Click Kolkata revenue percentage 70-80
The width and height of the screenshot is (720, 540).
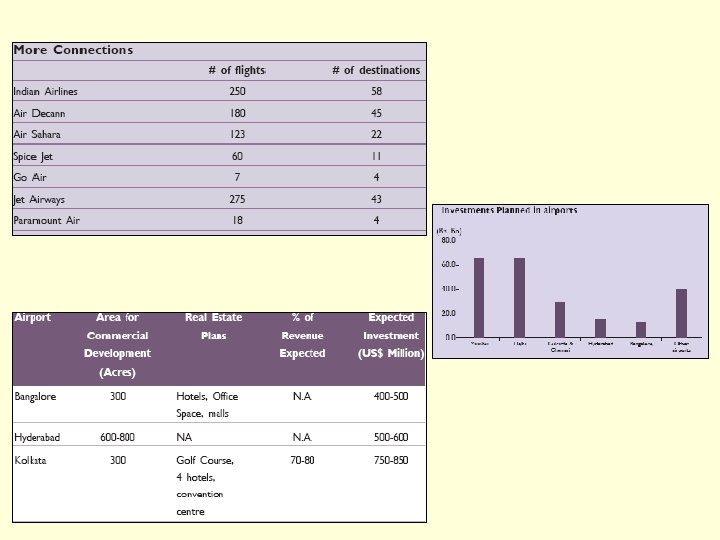(x=302, y=460)
